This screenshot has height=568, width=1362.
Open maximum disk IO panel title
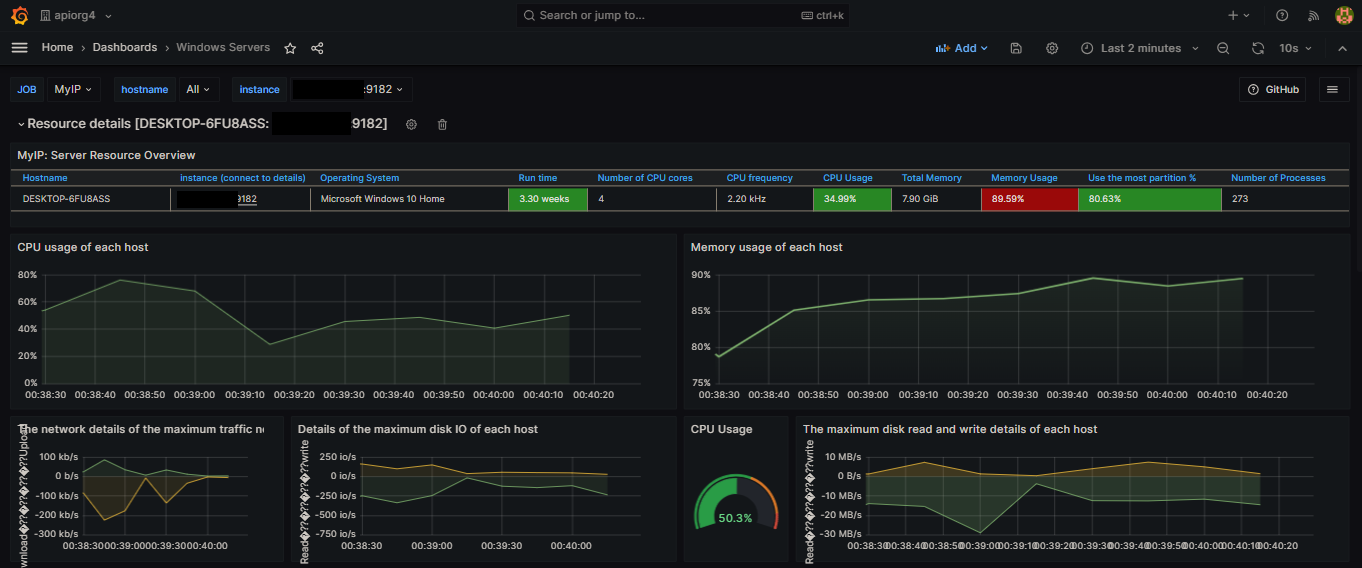click(418, 429)
